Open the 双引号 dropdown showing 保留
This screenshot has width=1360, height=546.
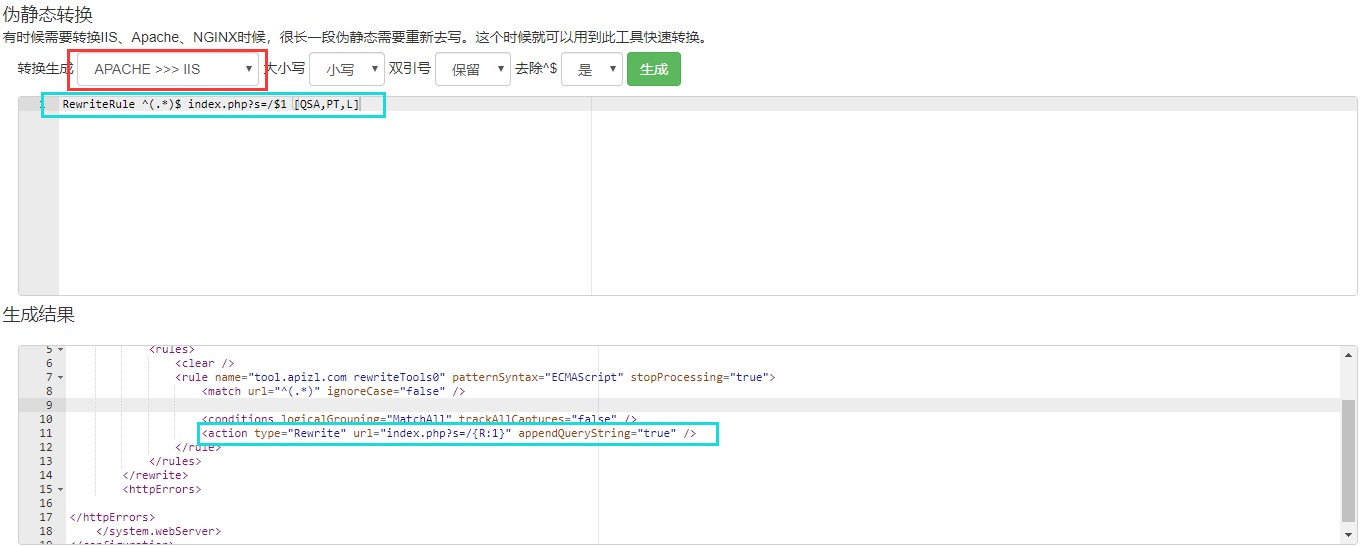click(472, 69)
